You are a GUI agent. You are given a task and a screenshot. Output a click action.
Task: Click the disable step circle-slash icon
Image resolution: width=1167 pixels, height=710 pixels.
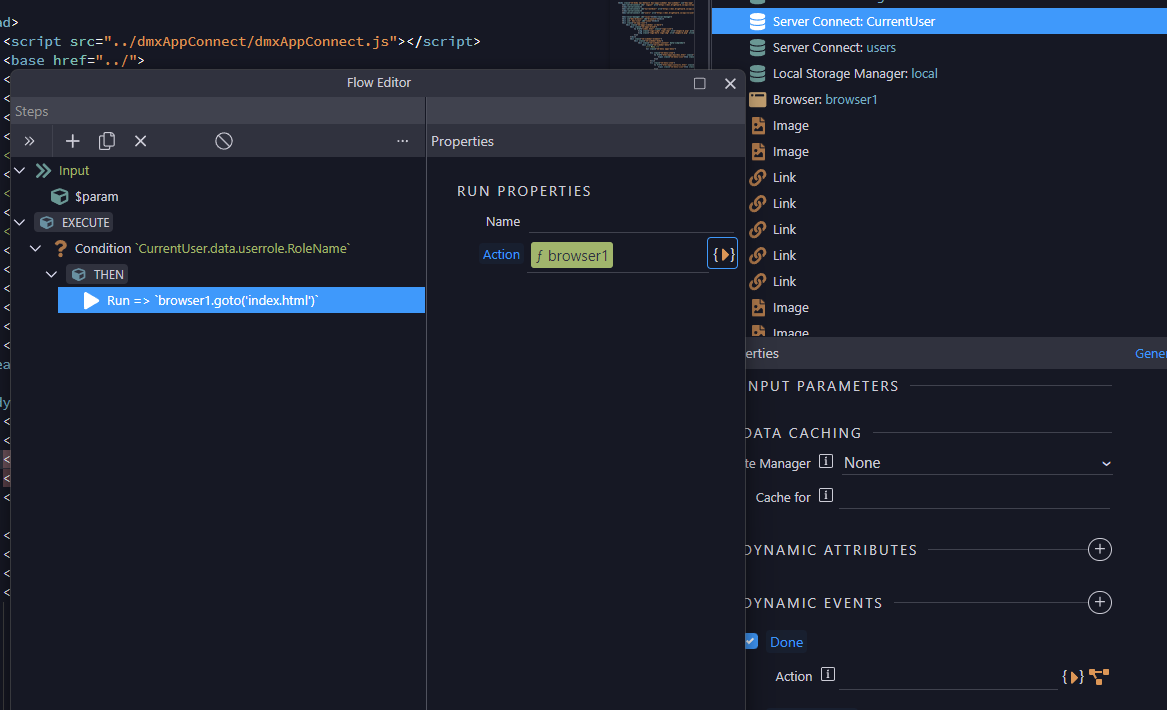224,141
